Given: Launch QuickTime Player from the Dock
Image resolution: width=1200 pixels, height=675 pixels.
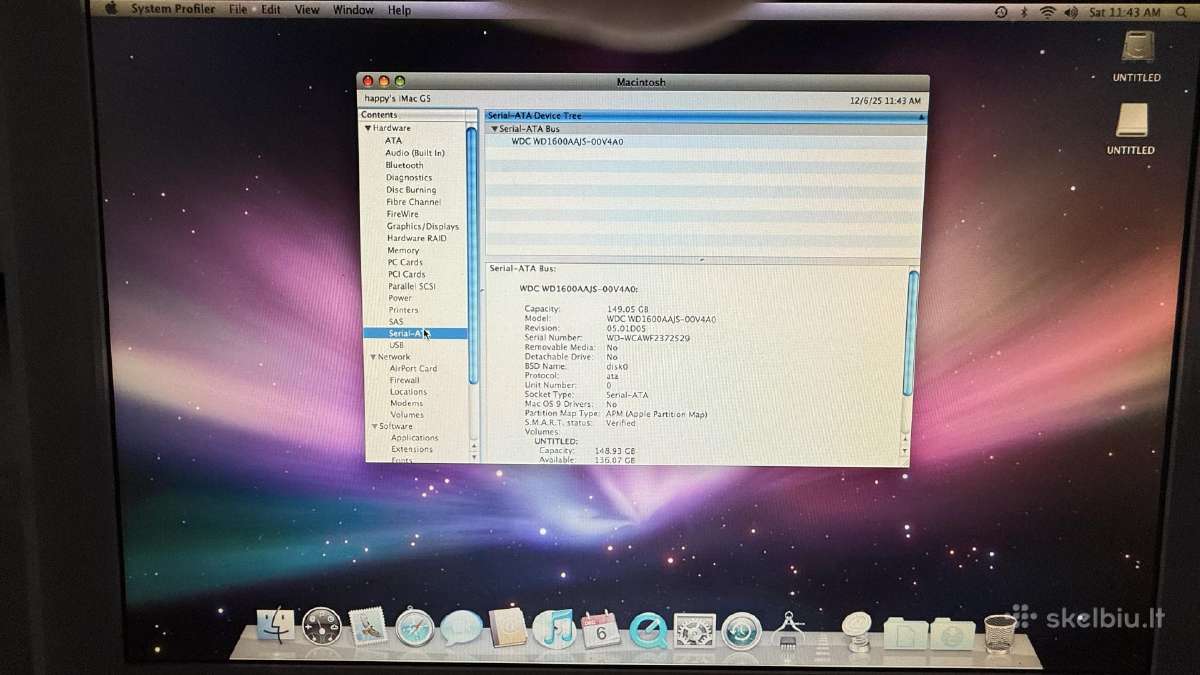Looking at the screenshot, I should pyautogui.click(x=648, y=630).
